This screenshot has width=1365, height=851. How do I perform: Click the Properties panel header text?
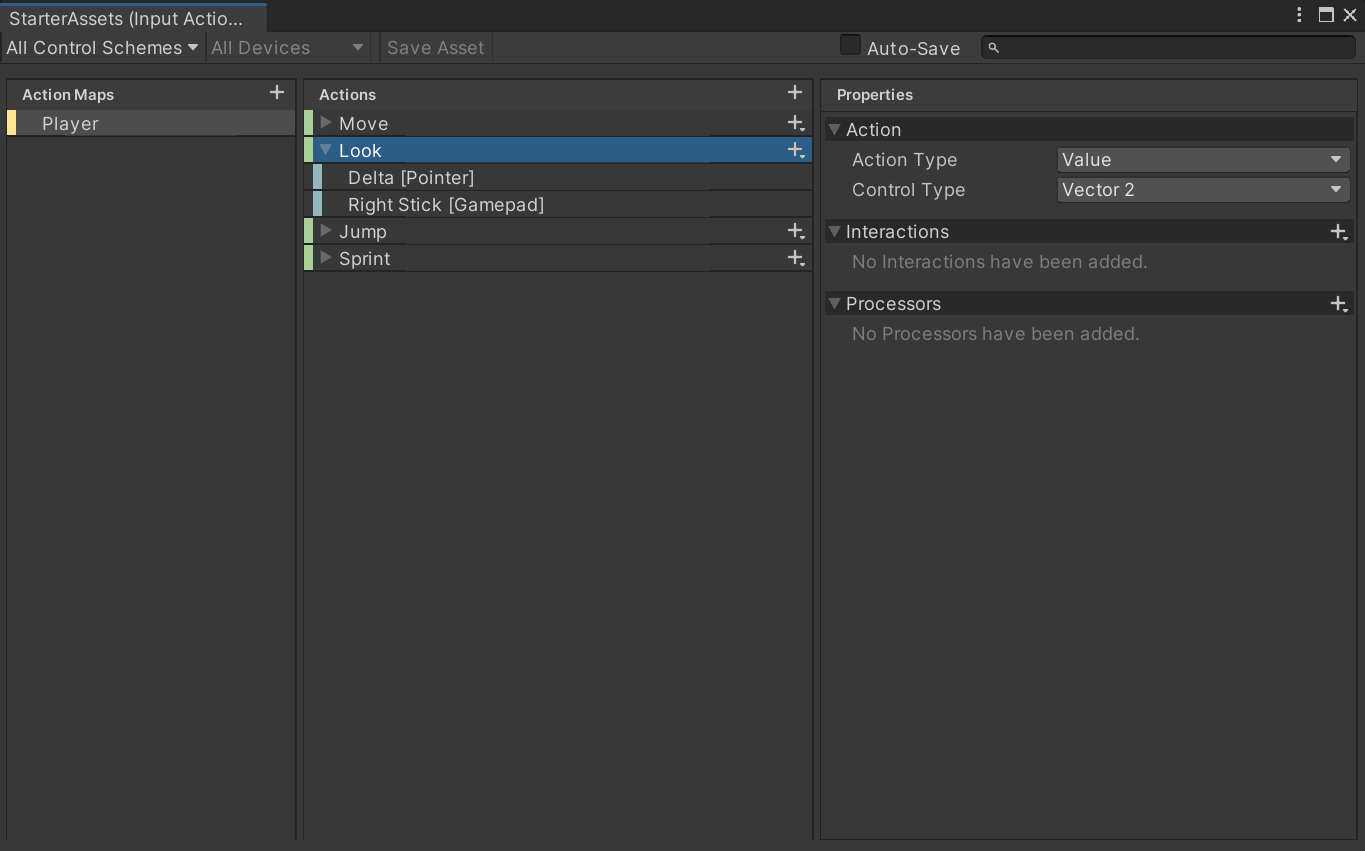click(x=875, y=95)
